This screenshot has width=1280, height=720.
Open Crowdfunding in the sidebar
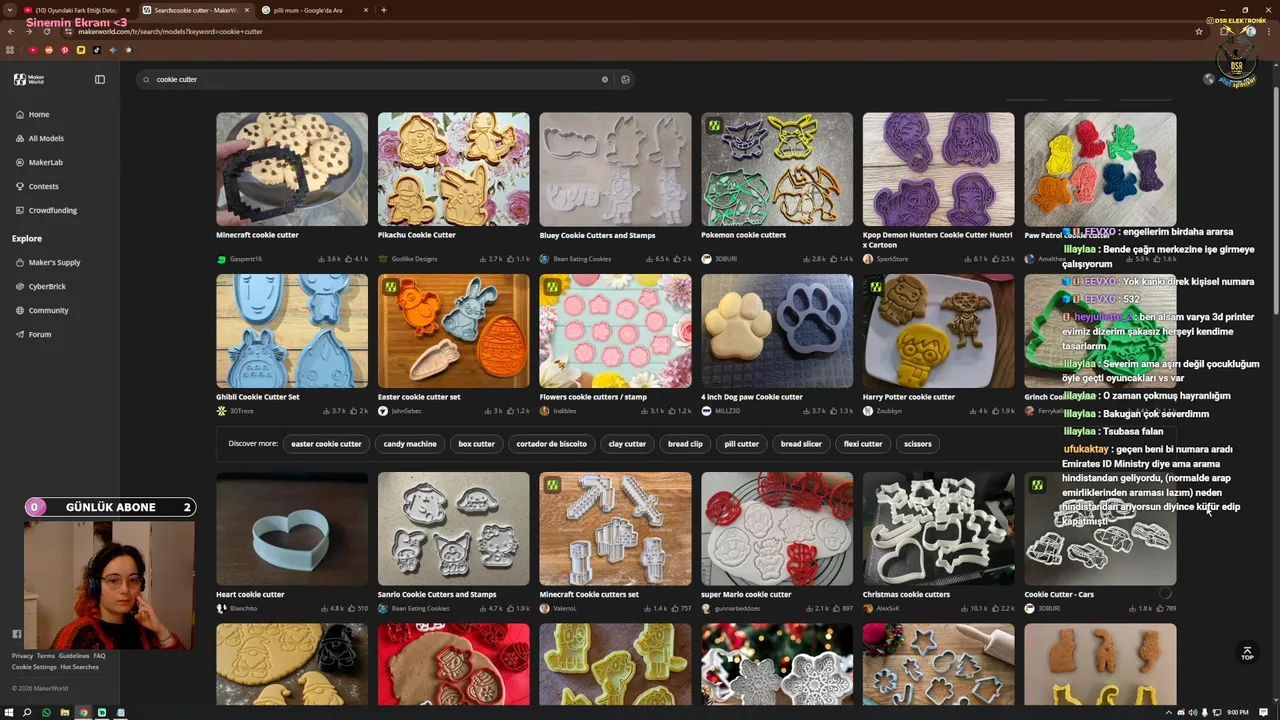click(52, 210)
